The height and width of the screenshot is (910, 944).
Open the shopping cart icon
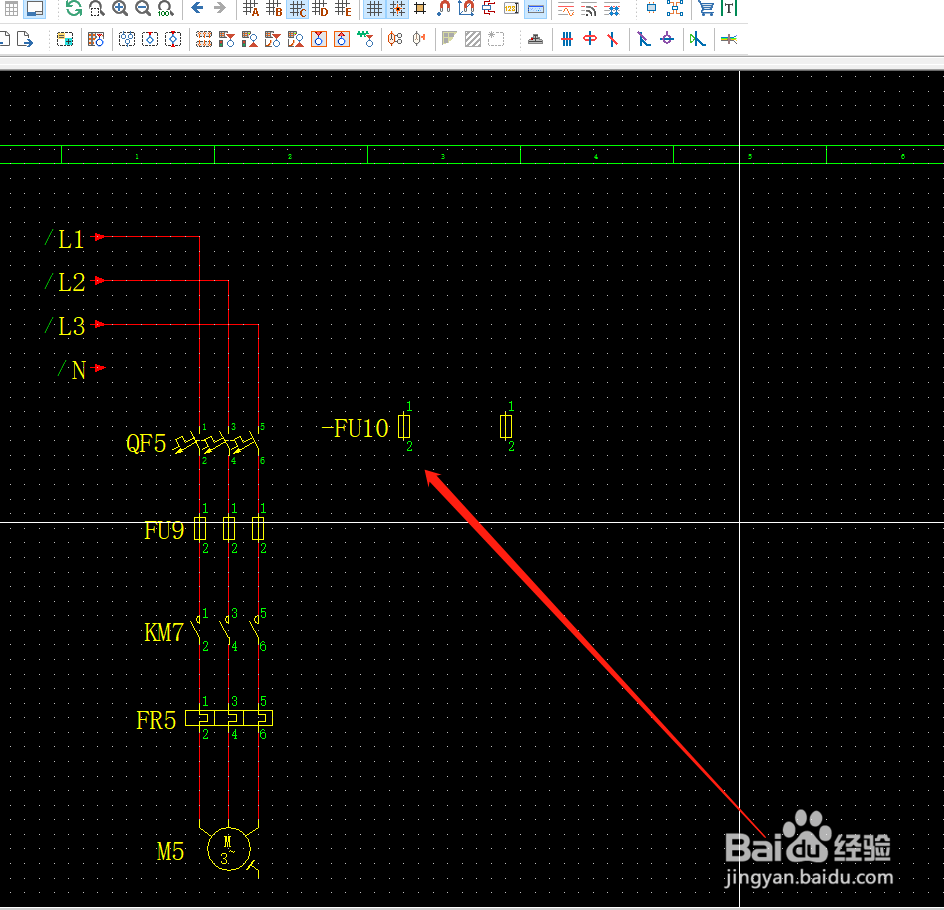pyautogui.click(x=706, y=8)
